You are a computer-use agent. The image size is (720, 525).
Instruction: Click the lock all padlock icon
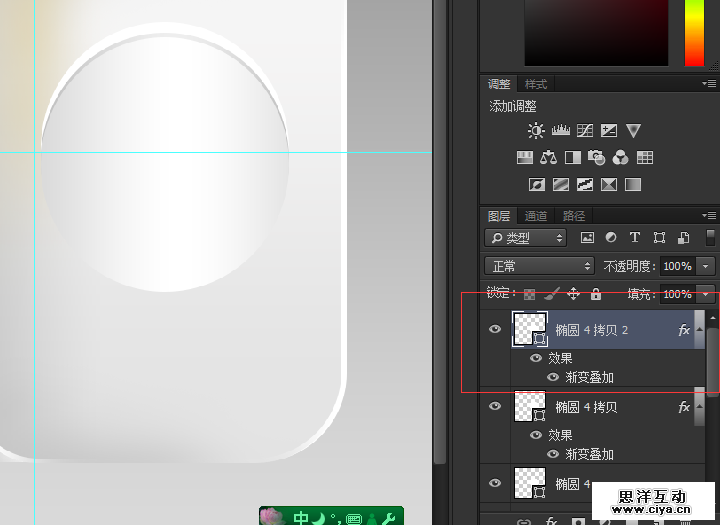(596, 294)
